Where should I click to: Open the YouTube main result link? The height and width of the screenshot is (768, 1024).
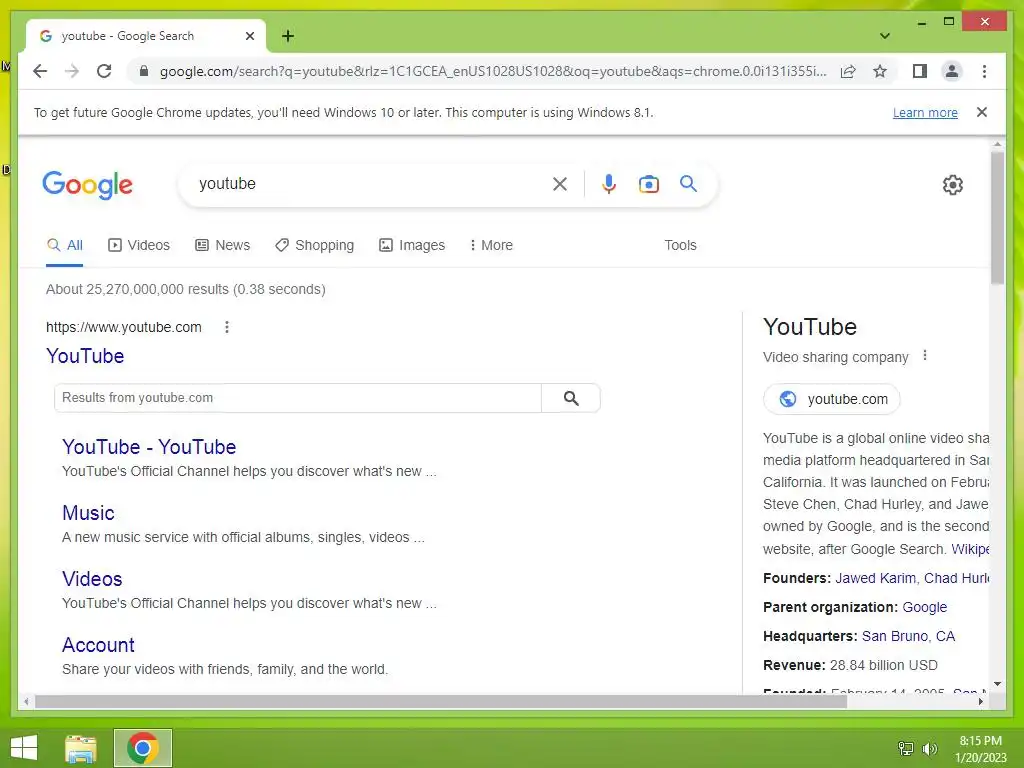[x=85, y=356]
